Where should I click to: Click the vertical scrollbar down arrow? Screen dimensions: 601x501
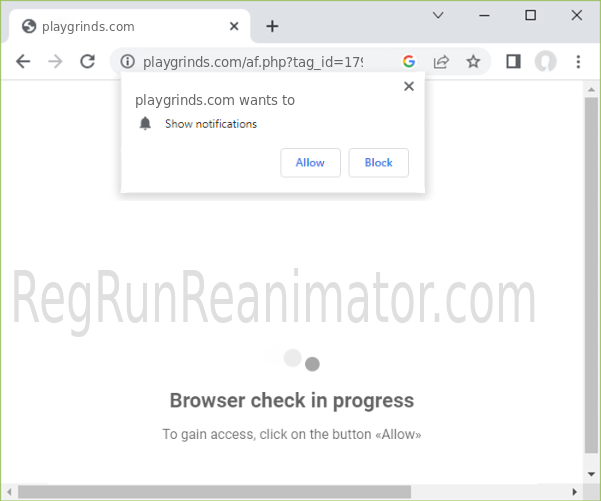pos(590,474)
